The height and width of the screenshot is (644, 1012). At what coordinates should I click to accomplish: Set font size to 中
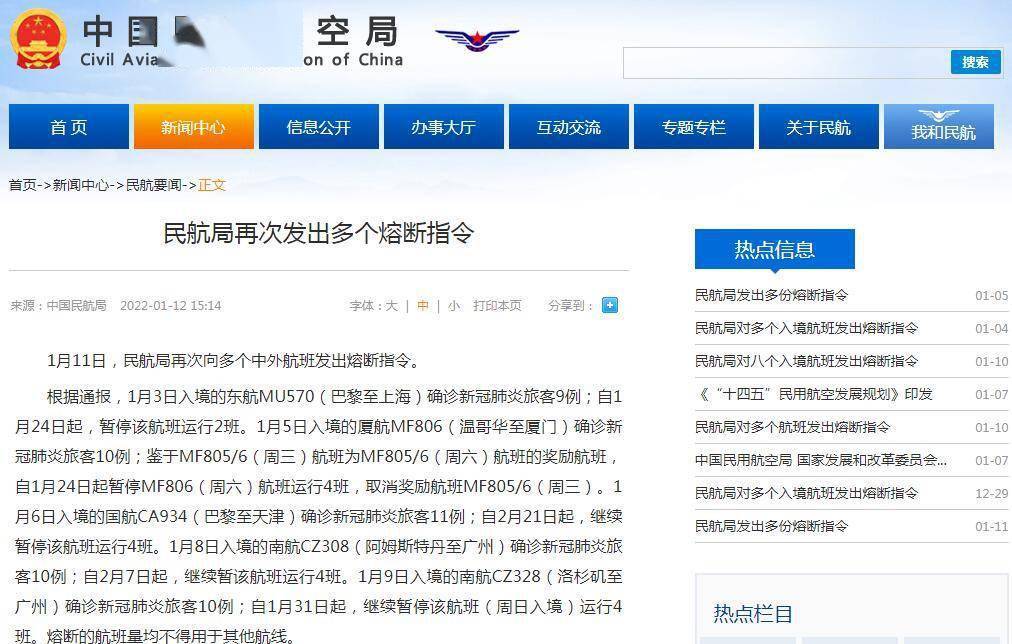pos(423,305)
